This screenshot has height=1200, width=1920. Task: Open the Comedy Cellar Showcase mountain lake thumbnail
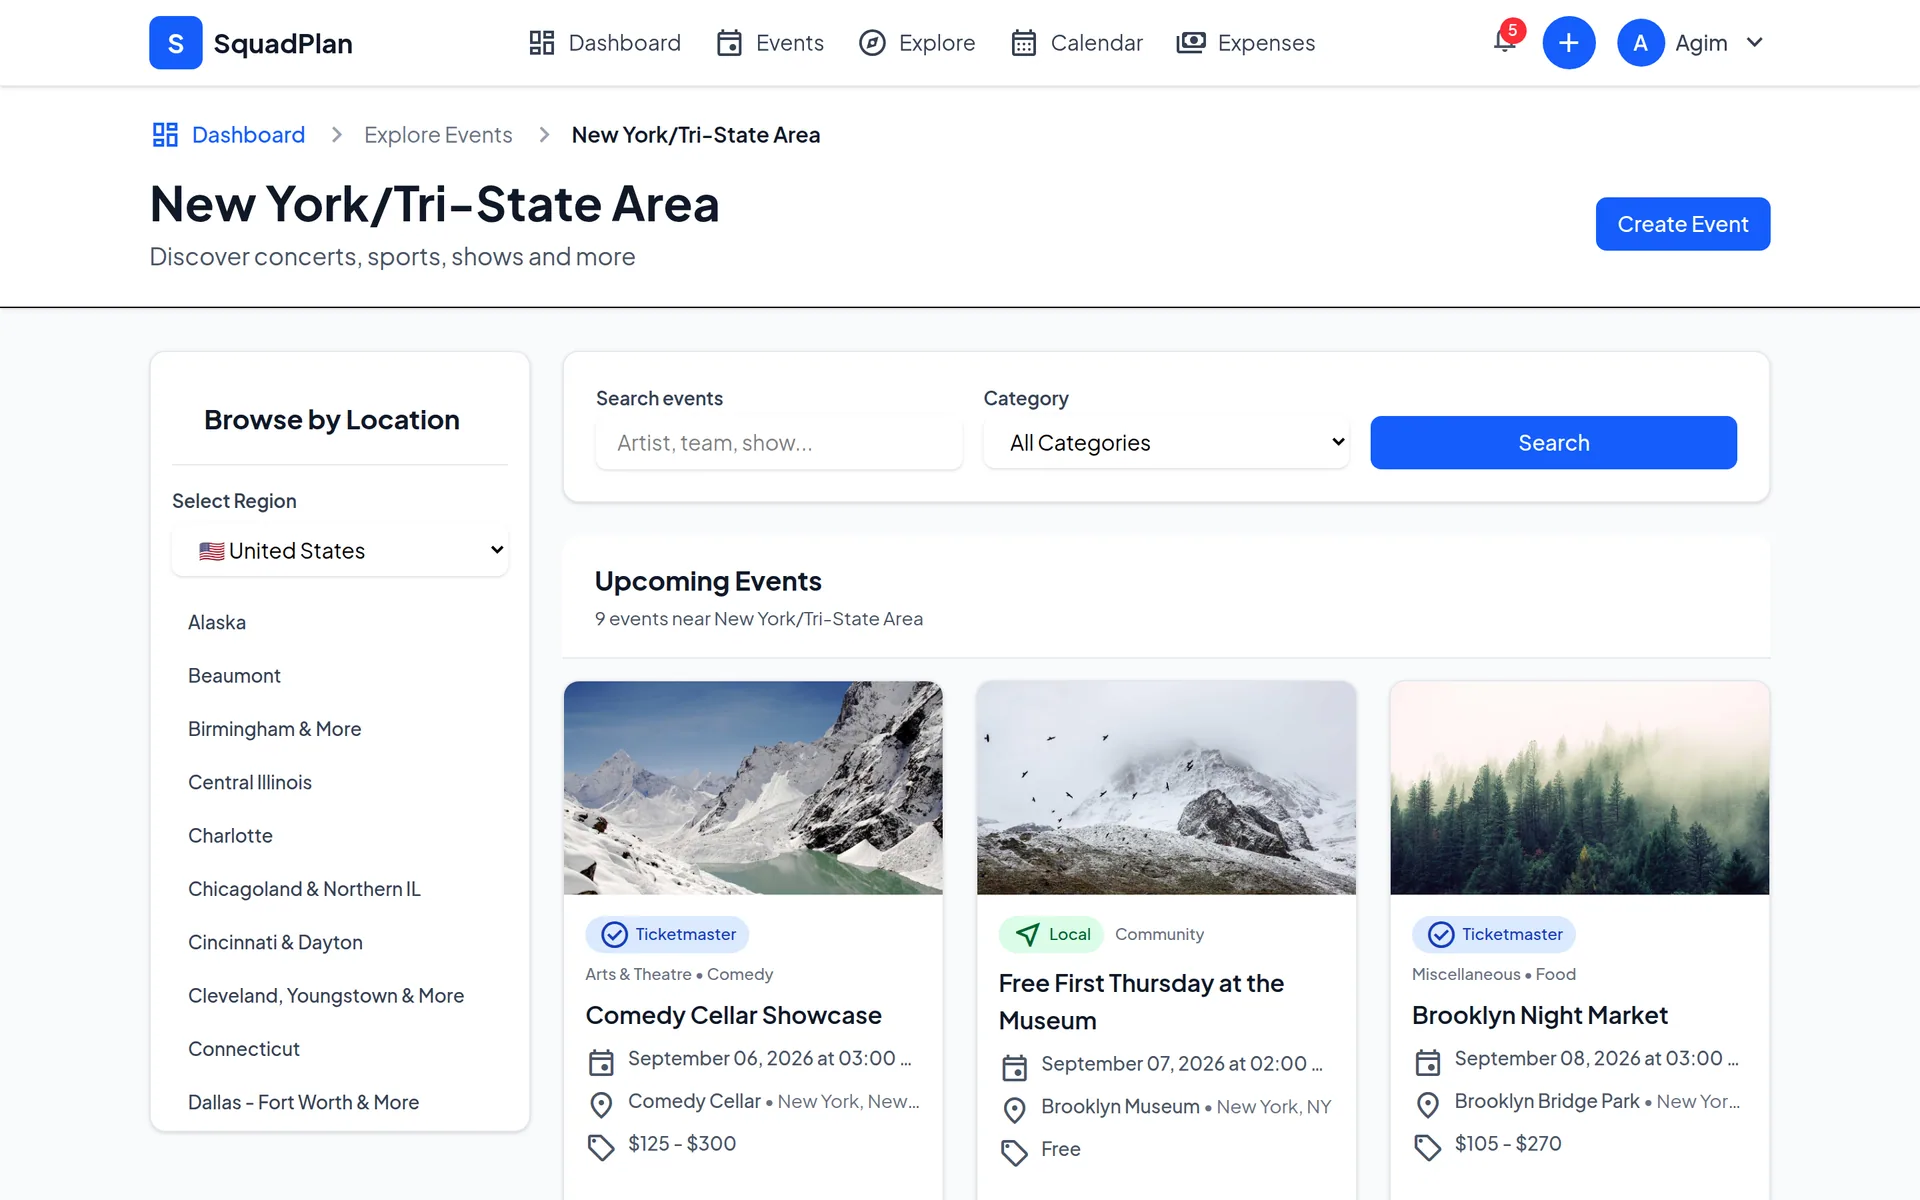(753, 788)
